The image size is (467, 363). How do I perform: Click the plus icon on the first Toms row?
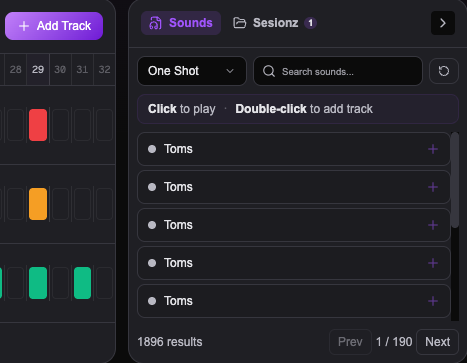coord(433,149)
